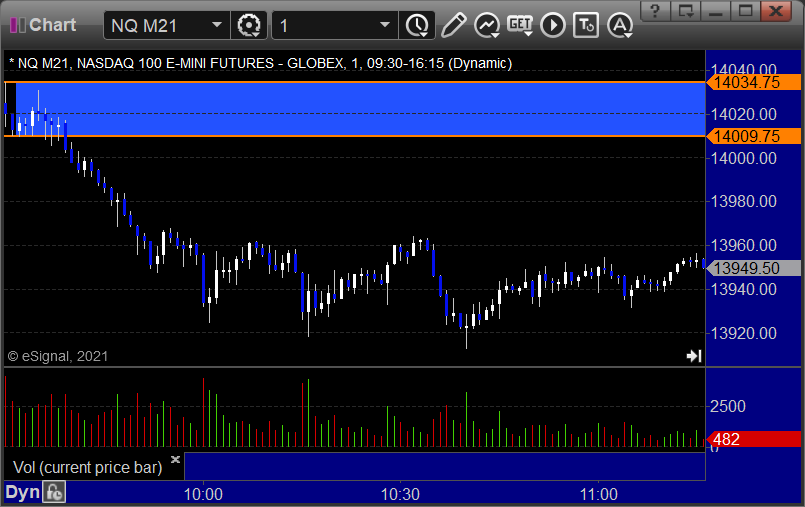805x507 pixels.
Task: Click the 14020.00 price axis label
Action: (x=743, y=114)
